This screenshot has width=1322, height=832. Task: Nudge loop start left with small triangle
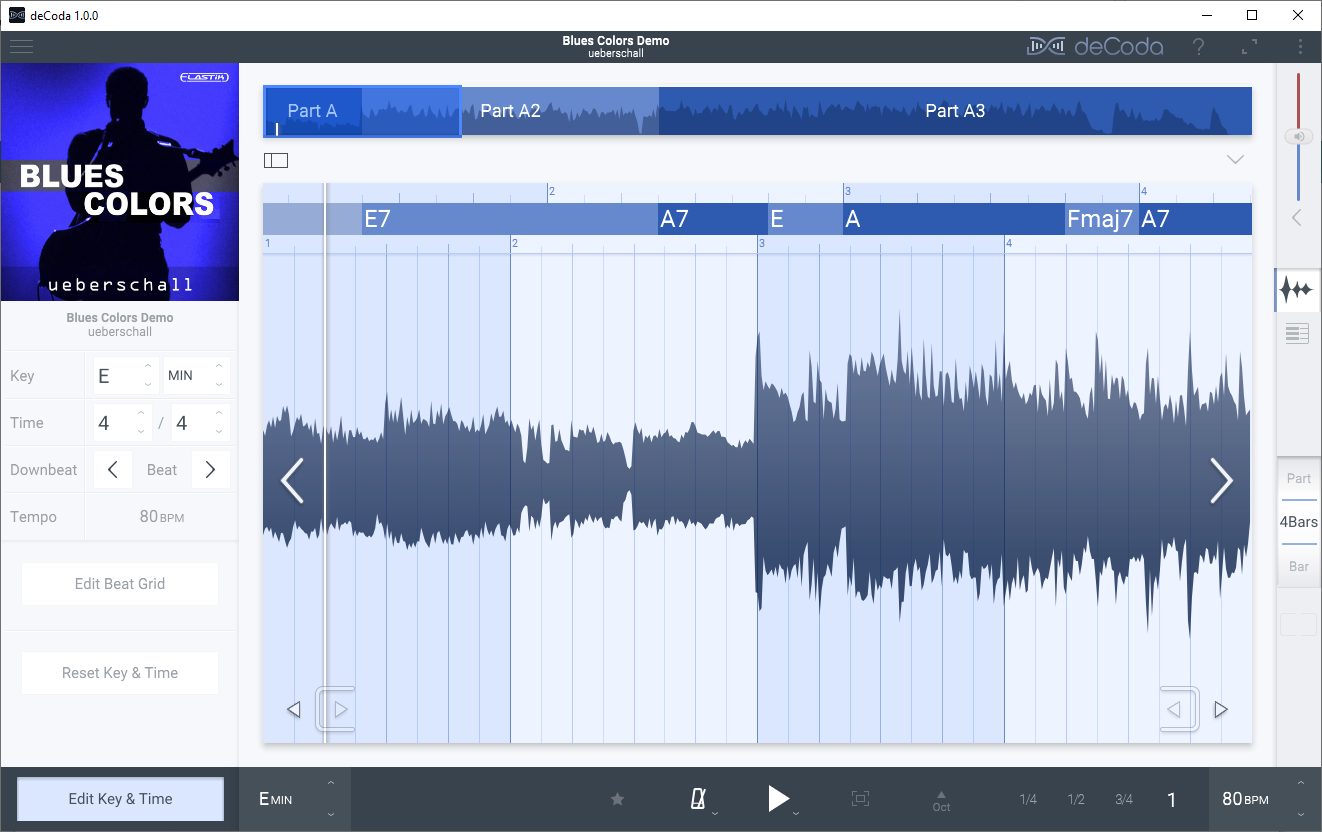294,710
